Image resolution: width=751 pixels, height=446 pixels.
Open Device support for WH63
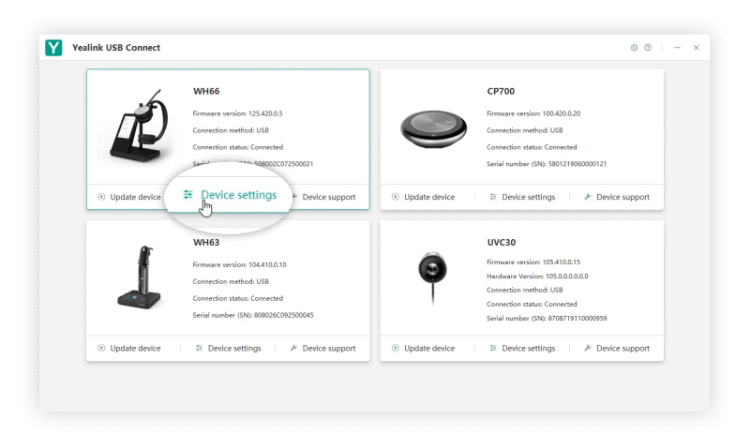pos(323,348)
